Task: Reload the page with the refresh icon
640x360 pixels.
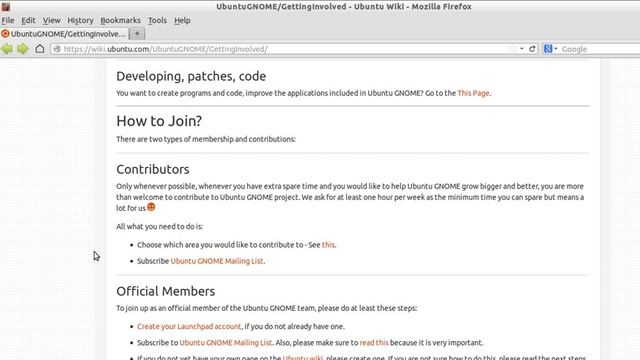Action: (x=532, y=49)
